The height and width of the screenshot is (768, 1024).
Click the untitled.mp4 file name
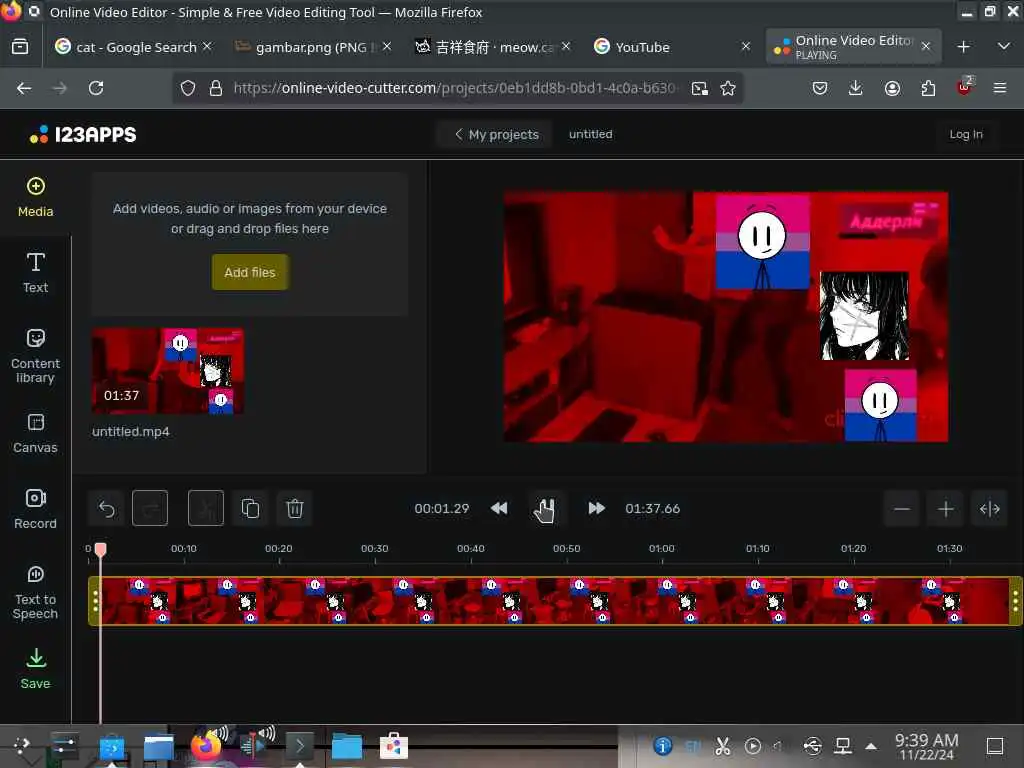click(131, 432)
